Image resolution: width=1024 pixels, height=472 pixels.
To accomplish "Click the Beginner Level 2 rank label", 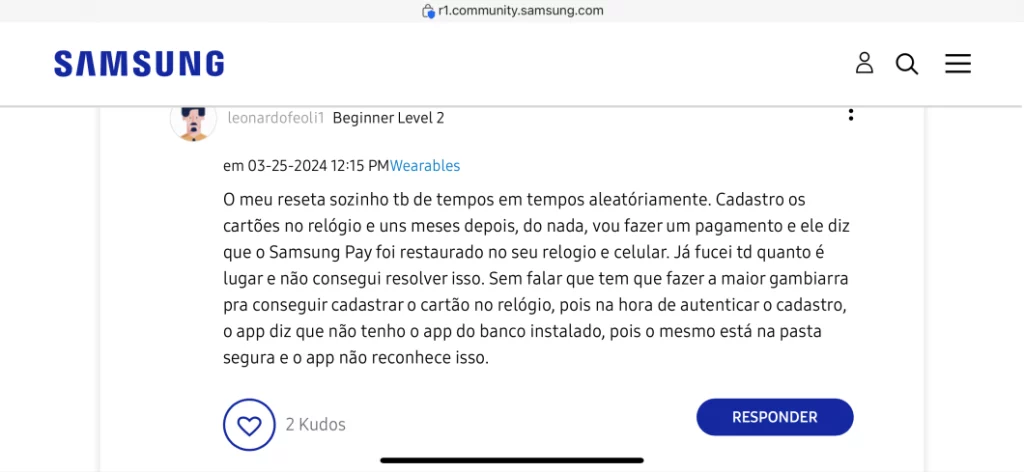I will pyautogui.click(x=389, y=118).
